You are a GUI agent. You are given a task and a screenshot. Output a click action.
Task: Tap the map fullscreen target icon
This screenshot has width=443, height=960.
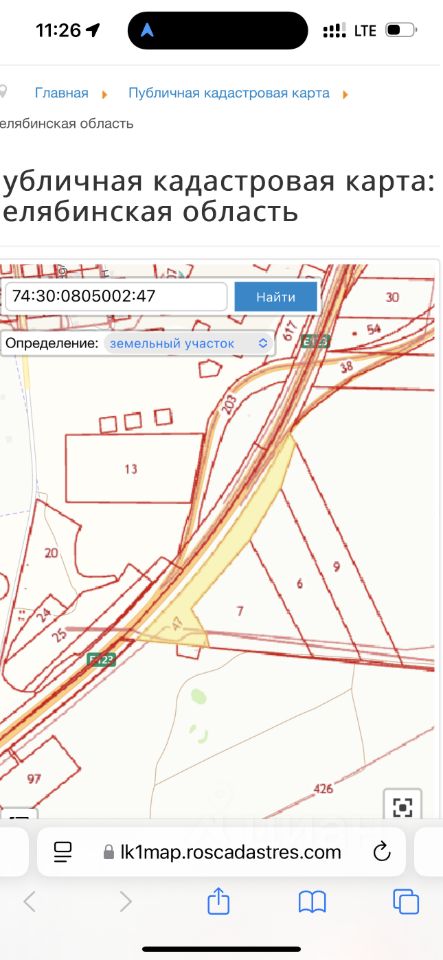click(x=402, y=808)
